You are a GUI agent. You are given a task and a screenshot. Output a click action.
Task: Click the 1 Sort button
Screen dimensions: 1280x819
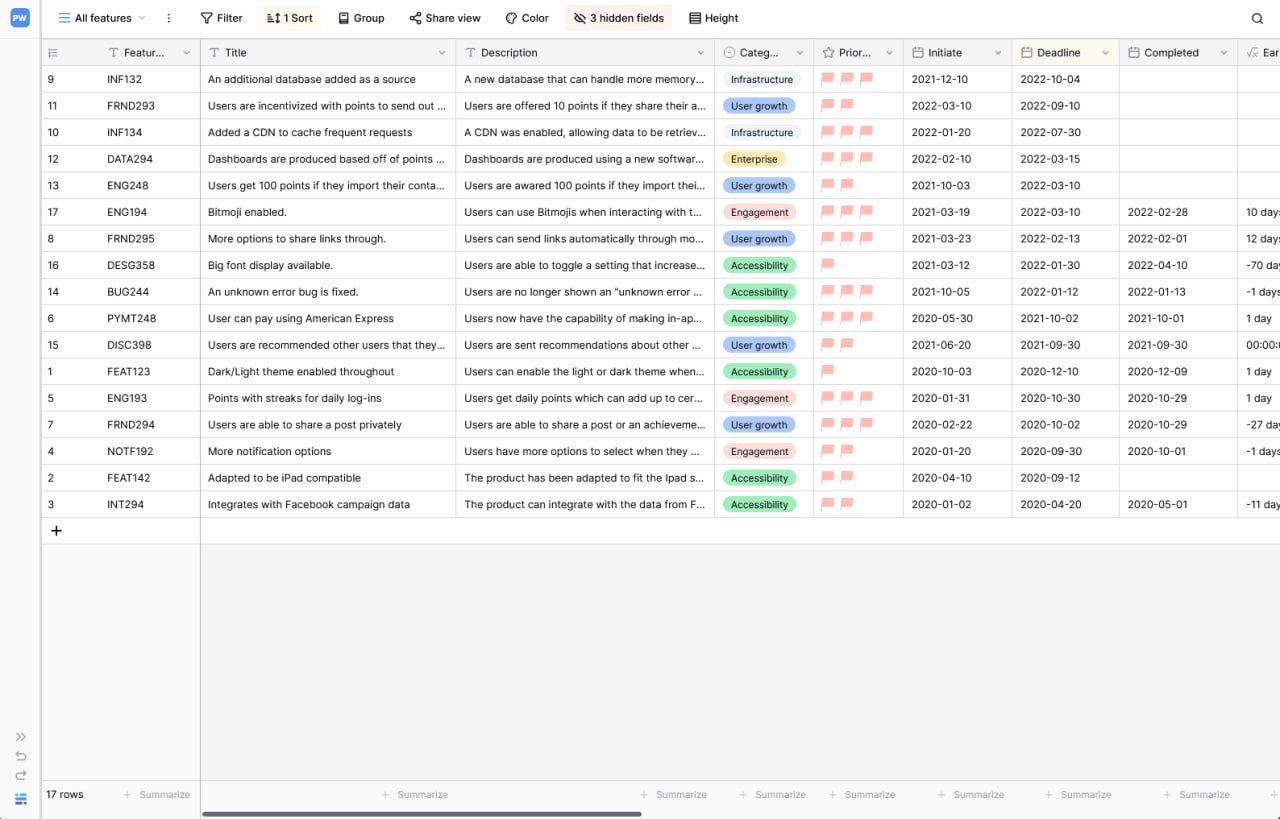290,18
